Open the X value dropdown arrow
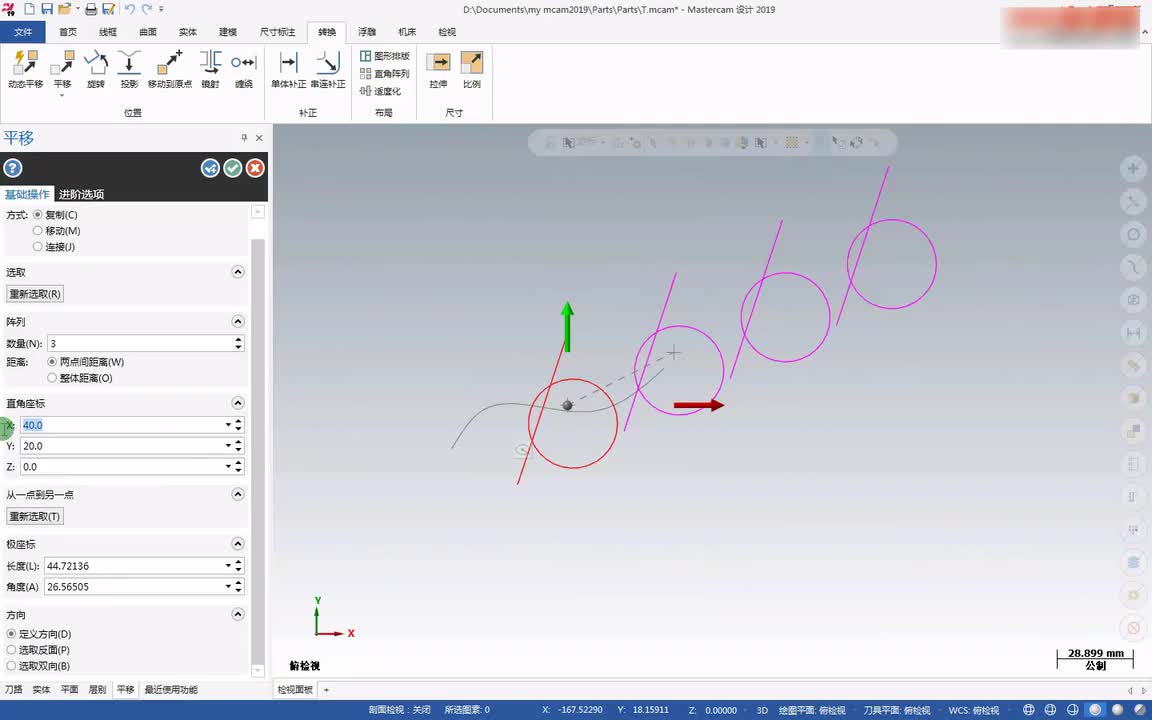 [x=228, y=425]
